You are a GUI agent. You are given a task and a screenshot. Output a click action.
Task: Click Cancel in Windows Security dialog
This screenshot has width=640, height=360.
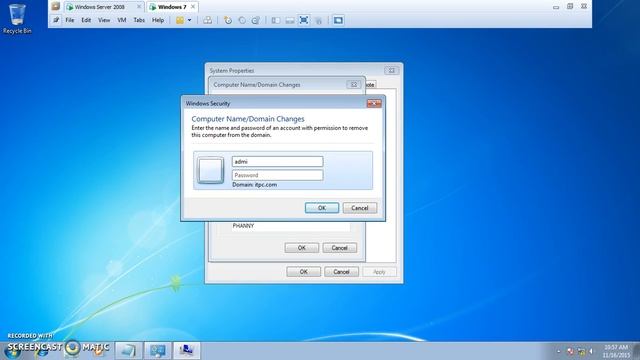(x=360, y=208)
